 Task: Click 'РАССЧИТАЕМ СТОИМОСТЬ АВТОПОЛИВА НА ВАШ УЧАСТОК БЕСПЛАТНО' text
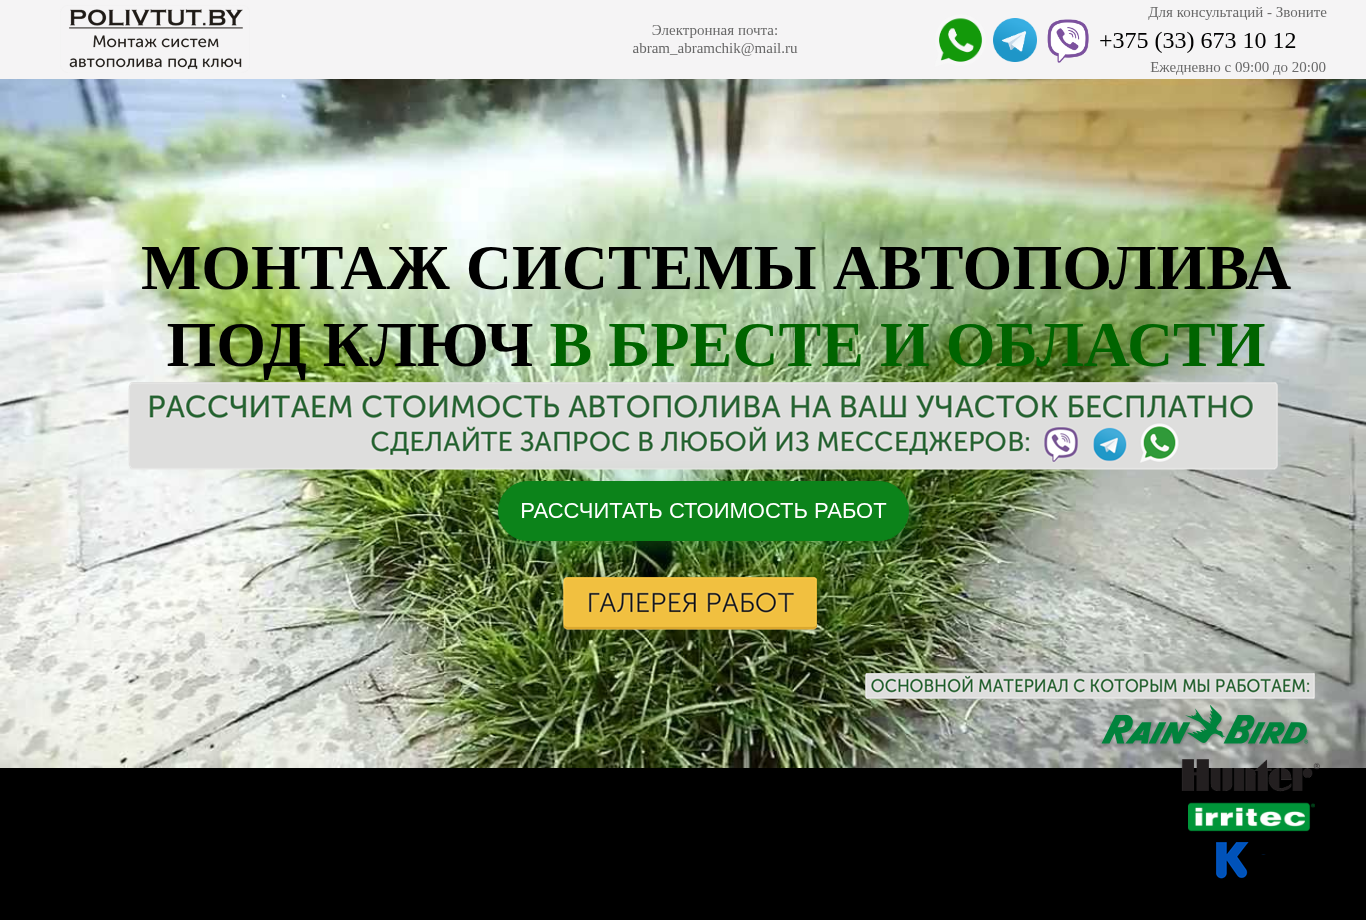click(700, 407)
